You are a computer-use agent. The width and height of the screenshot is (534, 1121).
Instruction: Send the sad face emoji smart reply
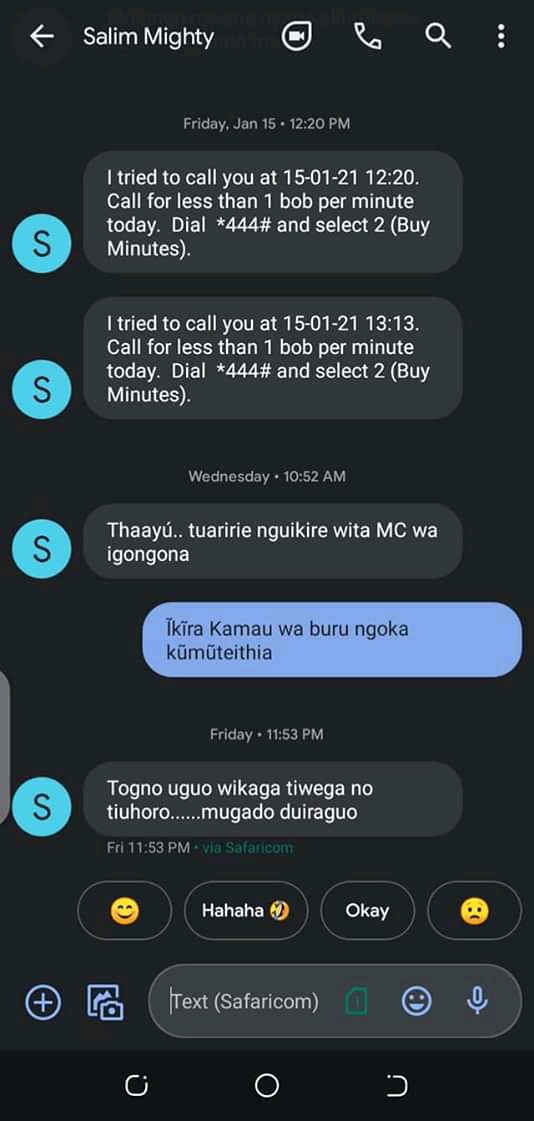coord(474,911)
